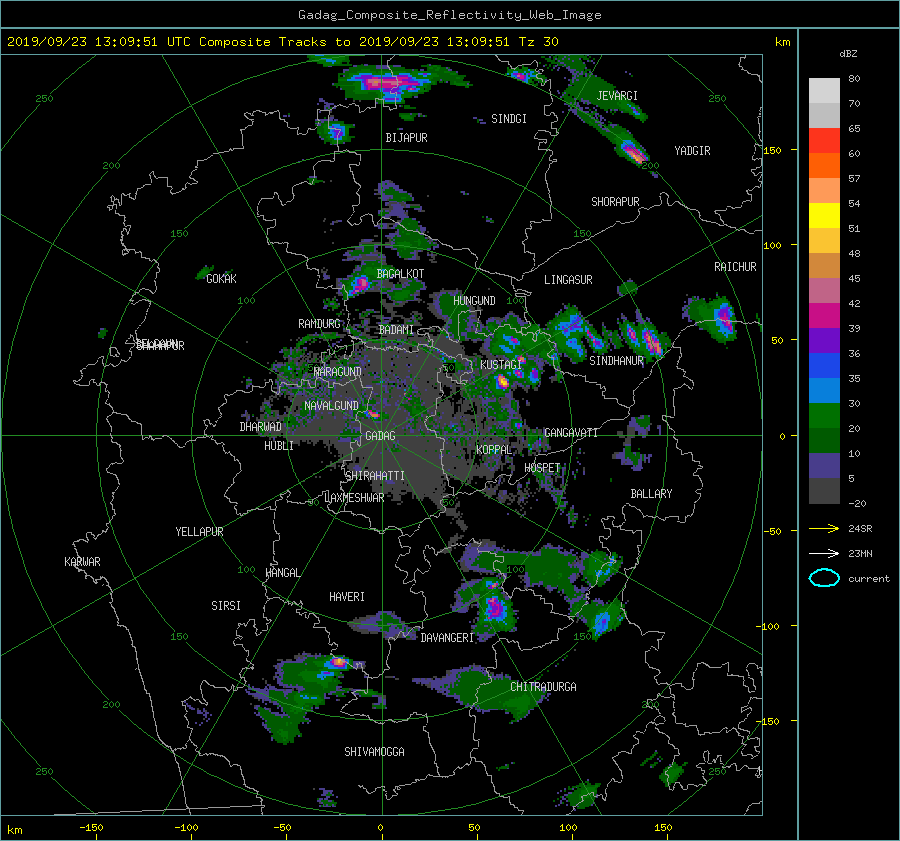
Task: Click the white 23MN track arrow
Action: coord(824,553)
